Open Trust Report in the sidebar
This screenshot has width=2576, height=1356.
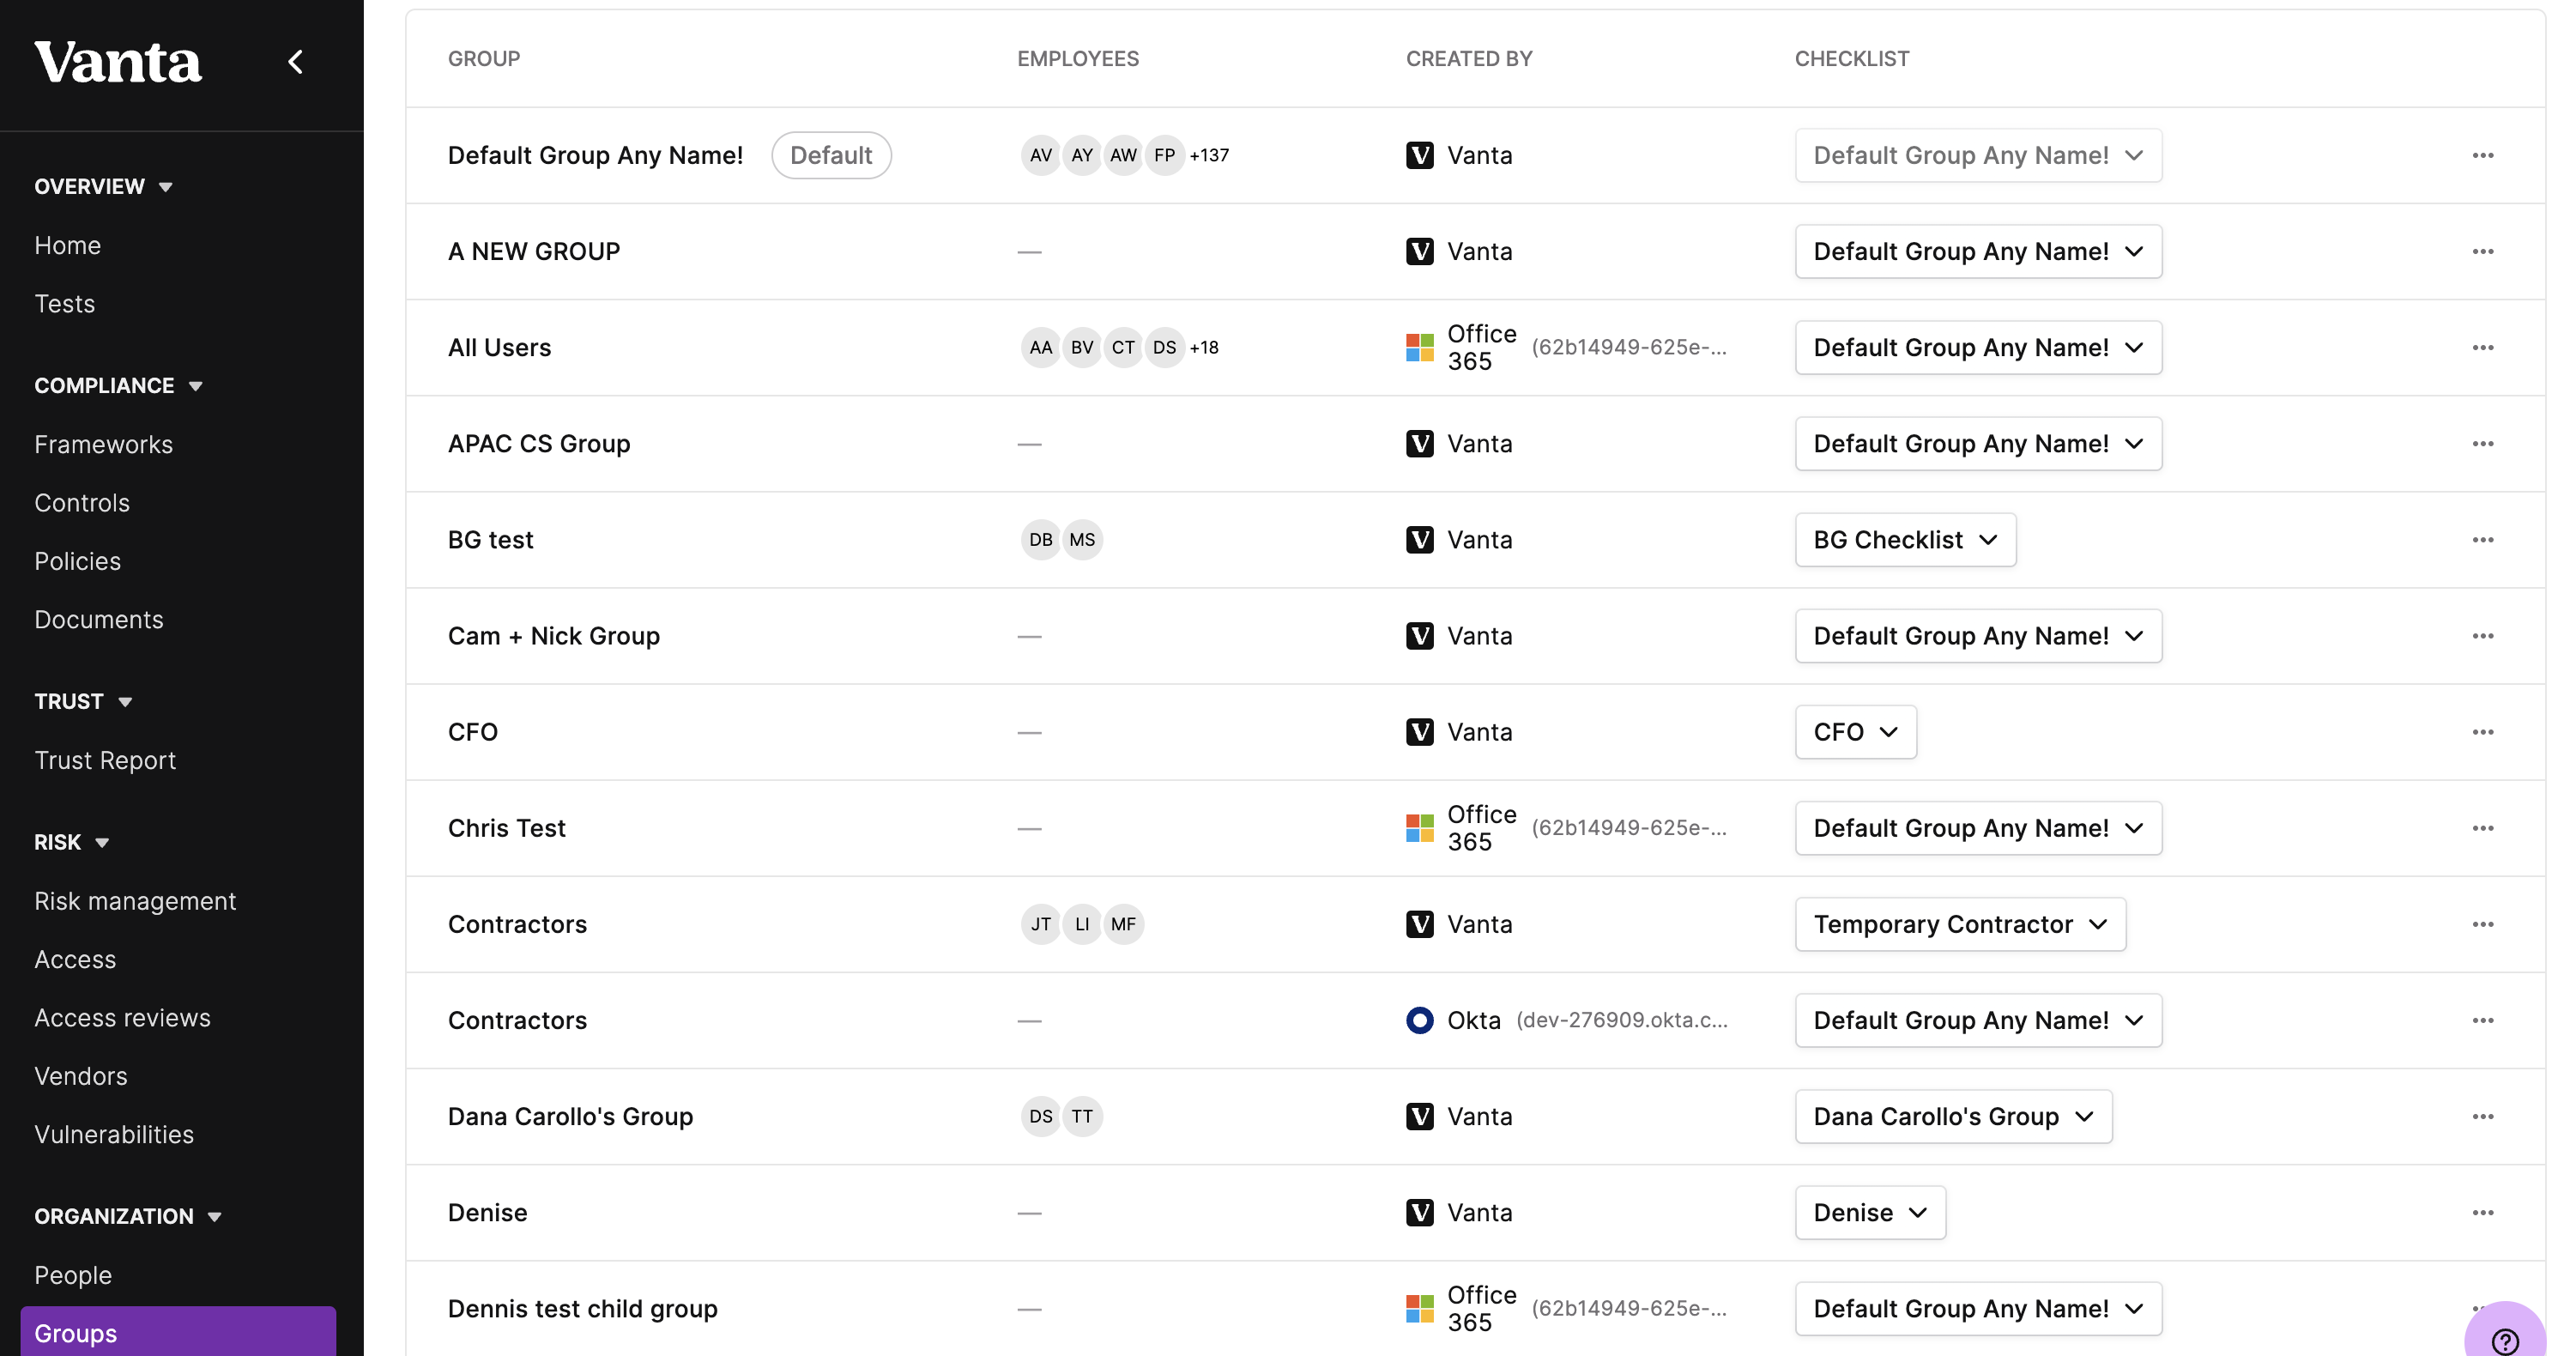coord(105,761)
